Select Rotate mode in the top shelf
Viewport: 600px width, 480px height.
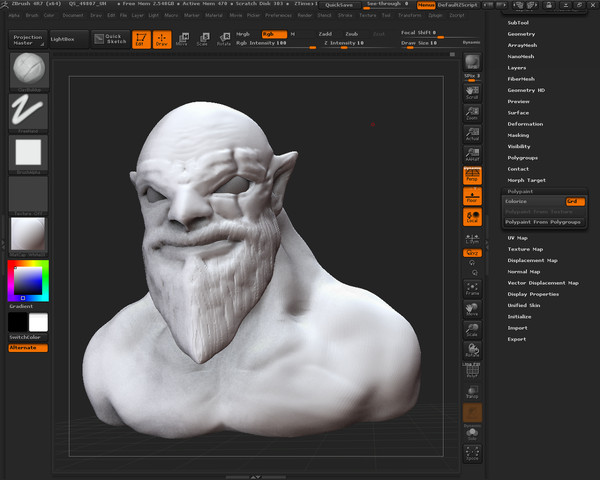[x=224, y=39]
